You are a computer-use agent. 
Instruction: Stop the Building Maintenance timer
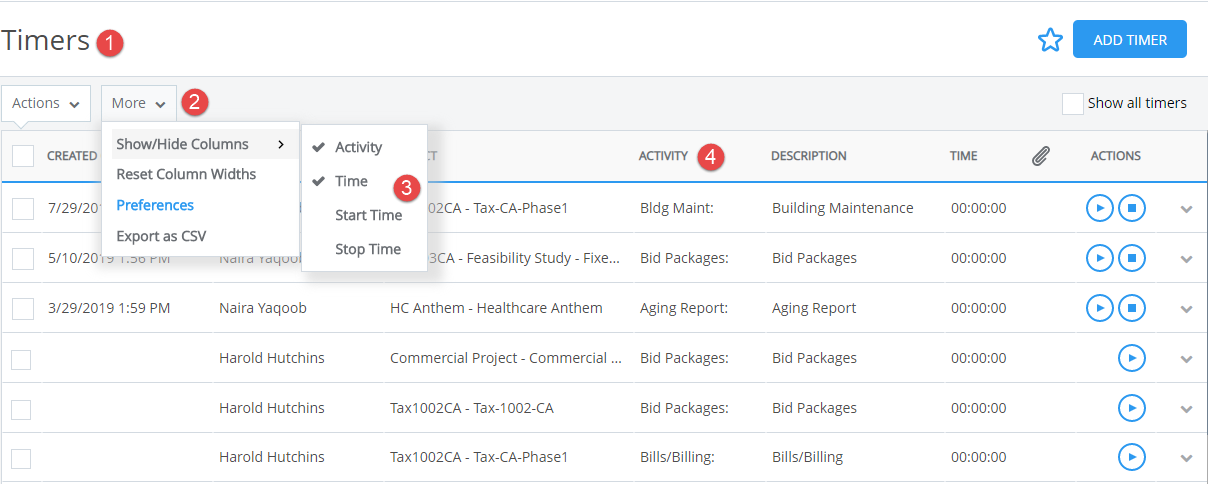tap(1131, 208)
